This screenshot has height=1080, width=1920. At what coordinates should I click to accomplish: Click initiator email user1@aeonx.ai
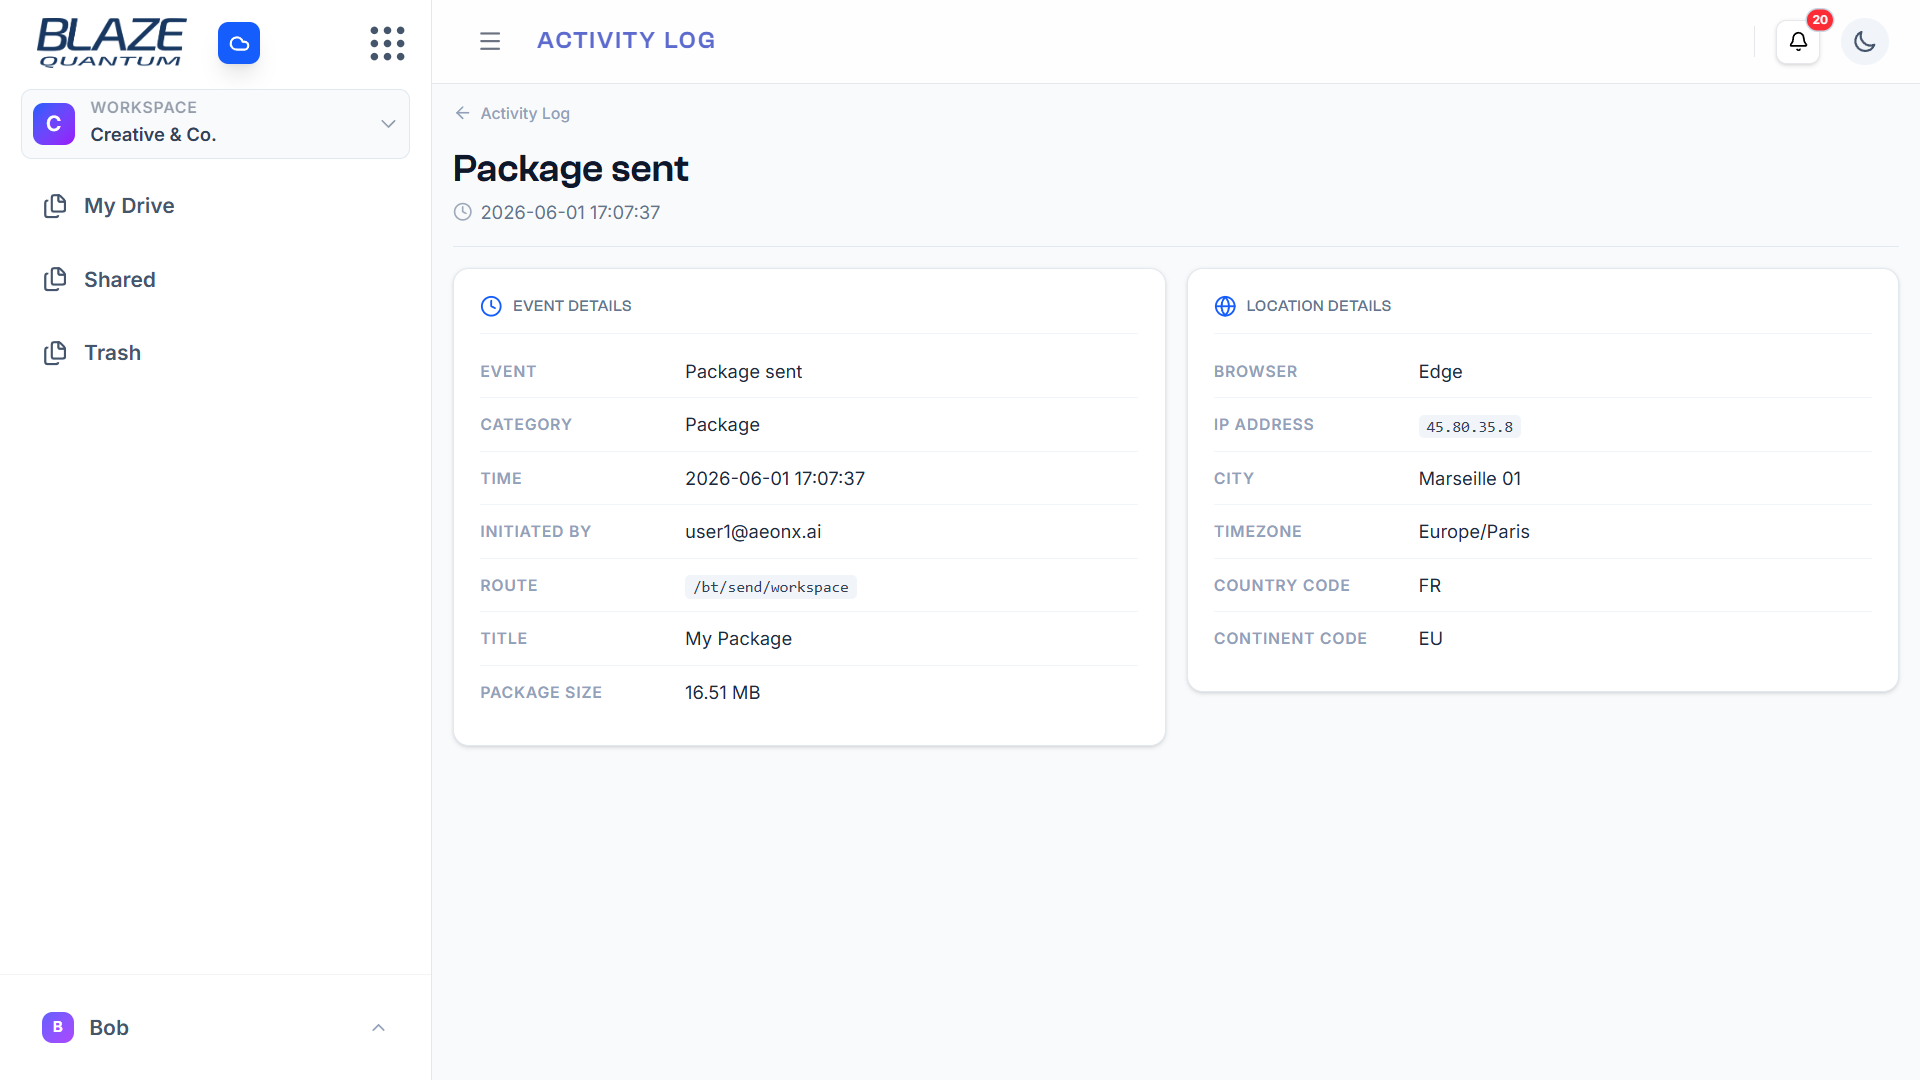tap(753, 532)
